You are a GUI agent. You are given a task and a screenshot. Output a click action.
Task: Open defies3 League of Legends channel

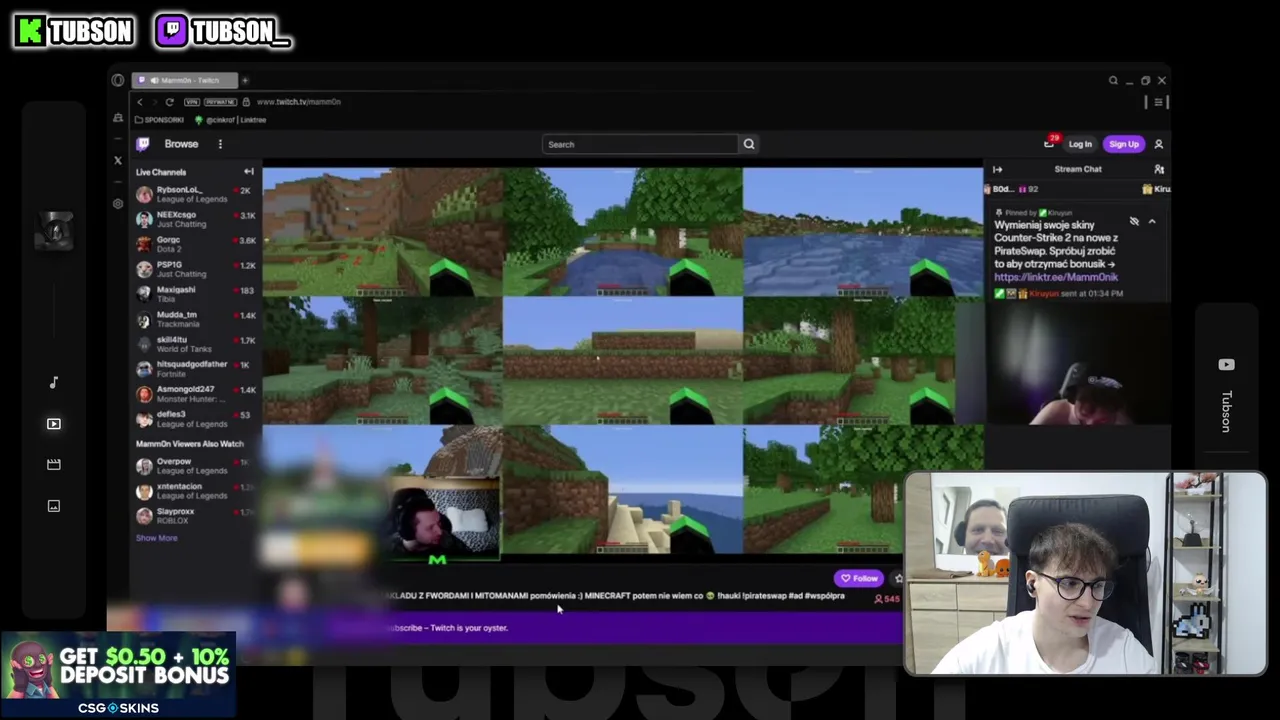click(196, 419)
